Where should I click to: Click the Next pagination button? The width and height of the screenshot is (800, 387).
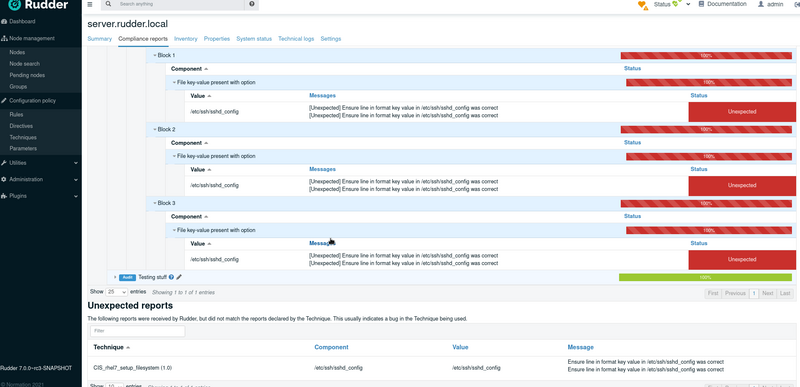click(x=768, y=293)
